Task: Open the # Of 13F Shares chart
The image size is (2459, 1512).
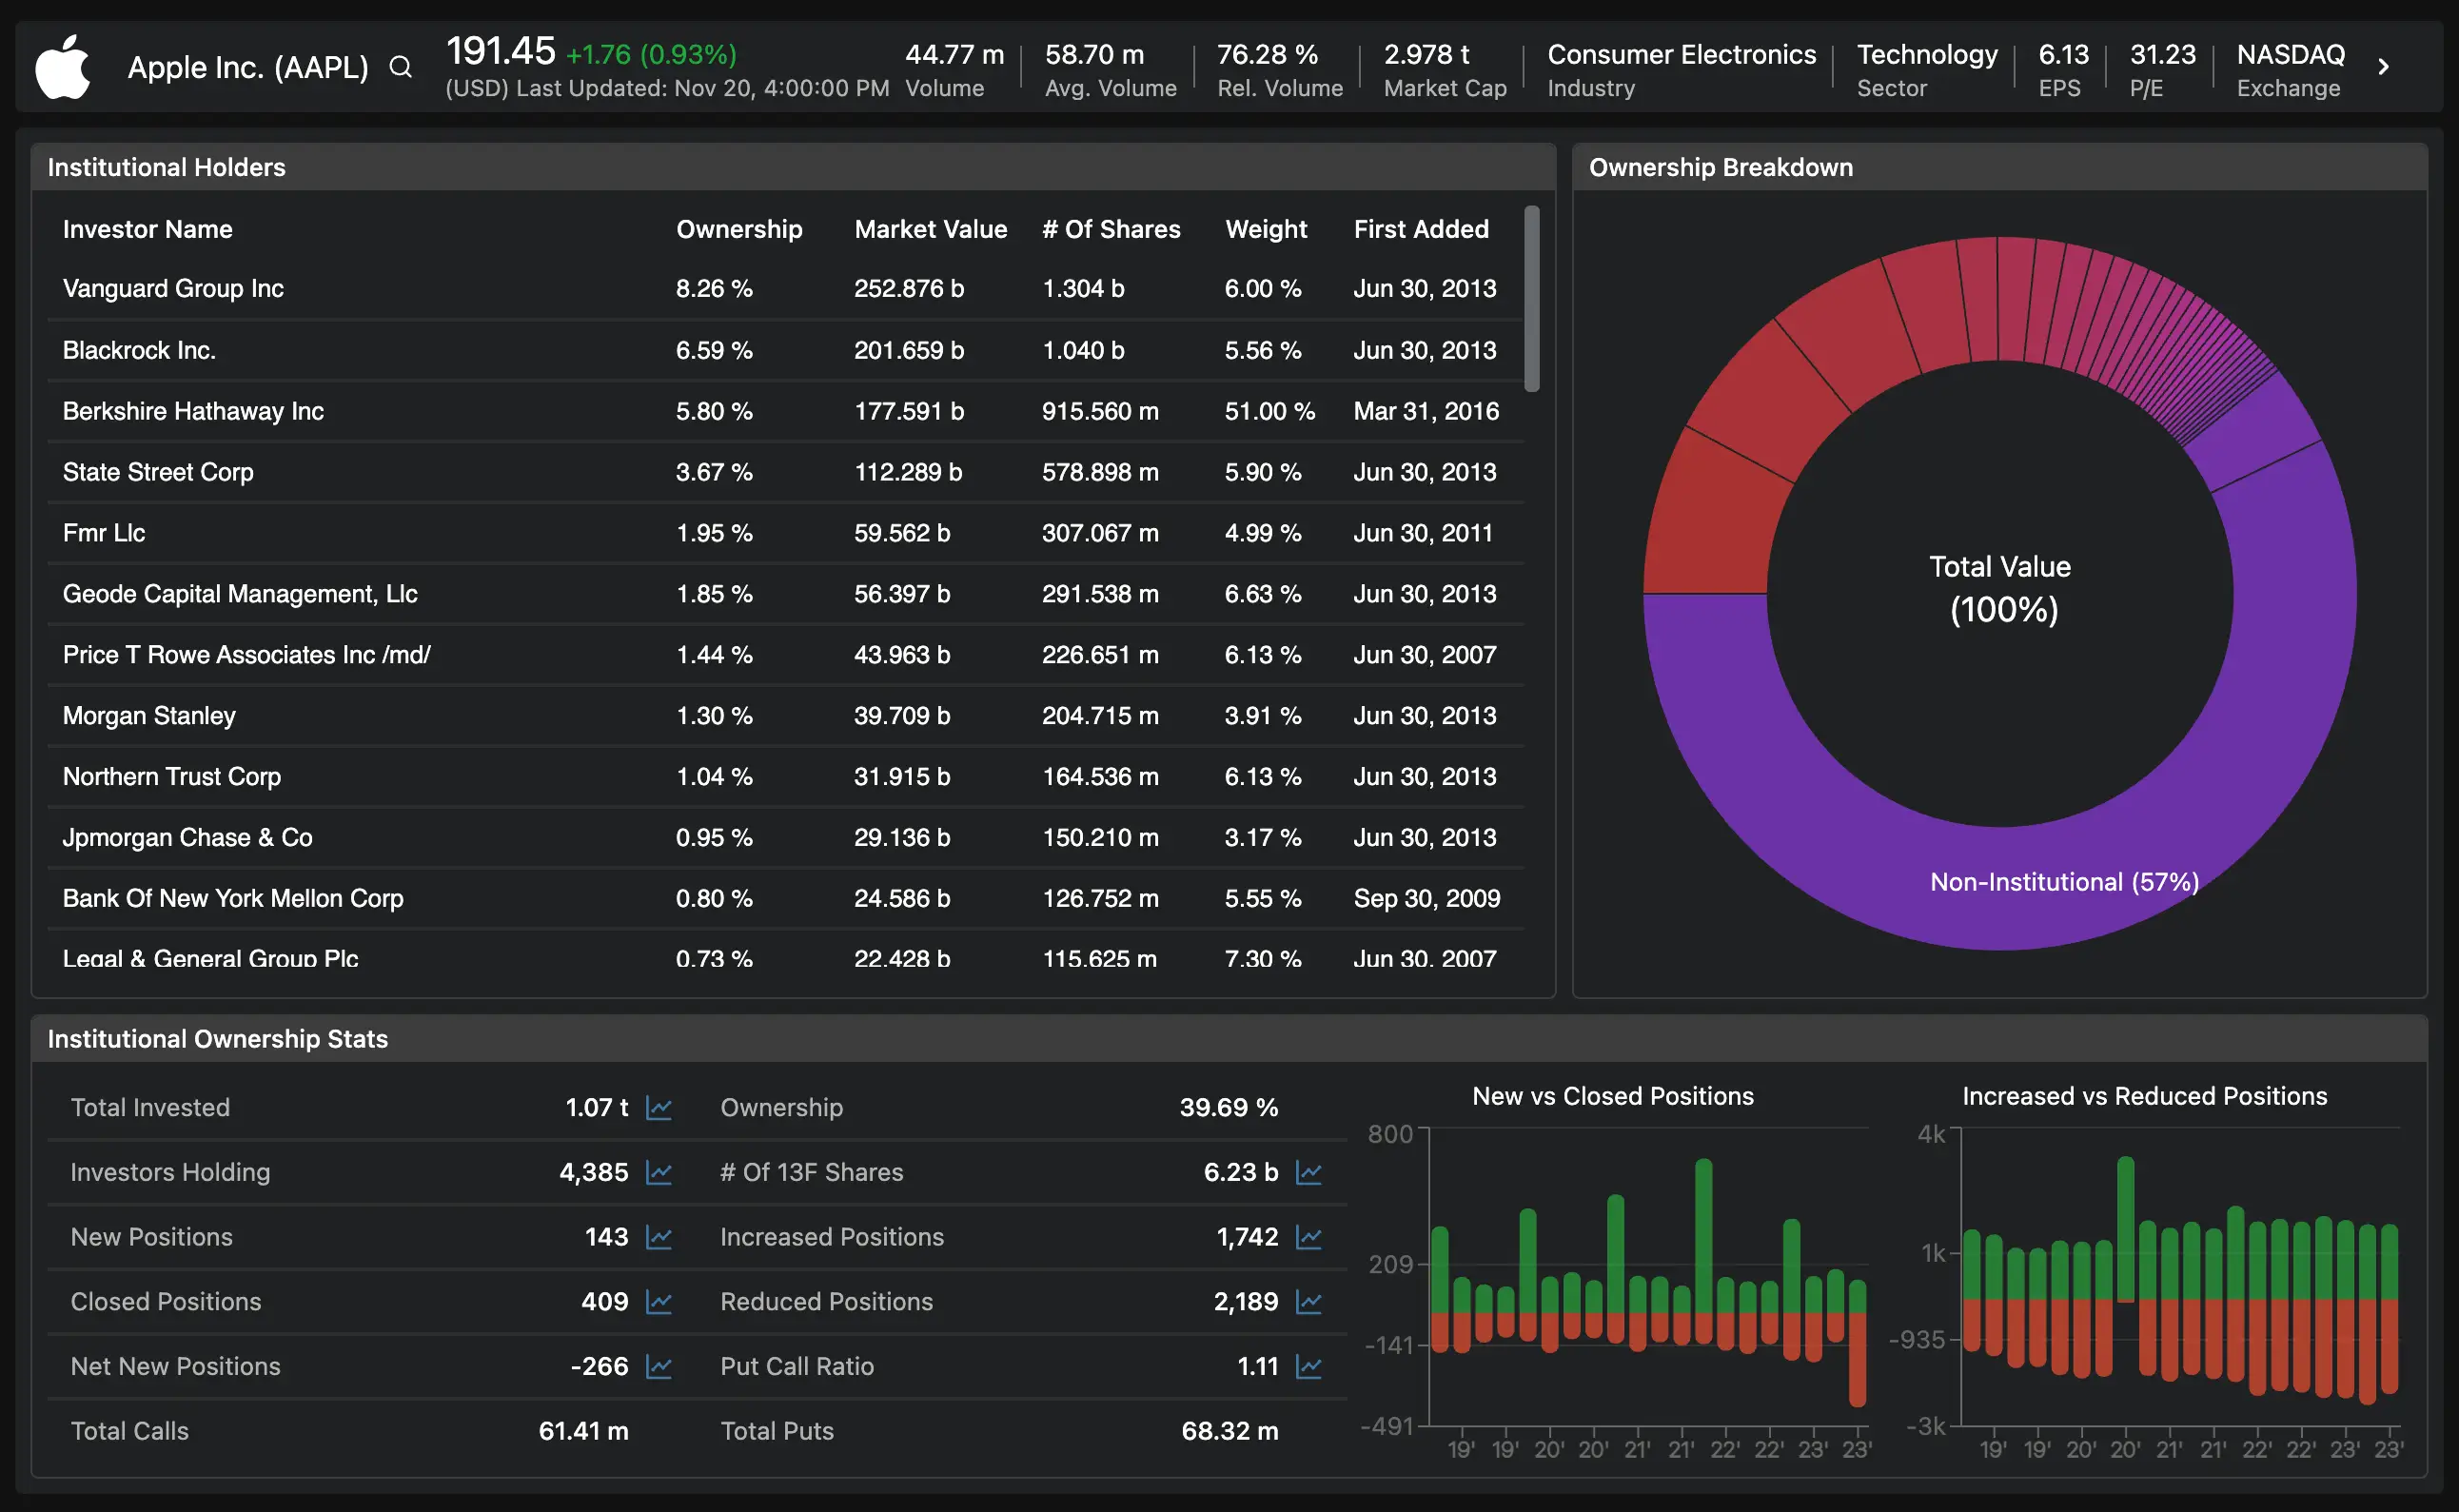Action: pos(1309,1172)
